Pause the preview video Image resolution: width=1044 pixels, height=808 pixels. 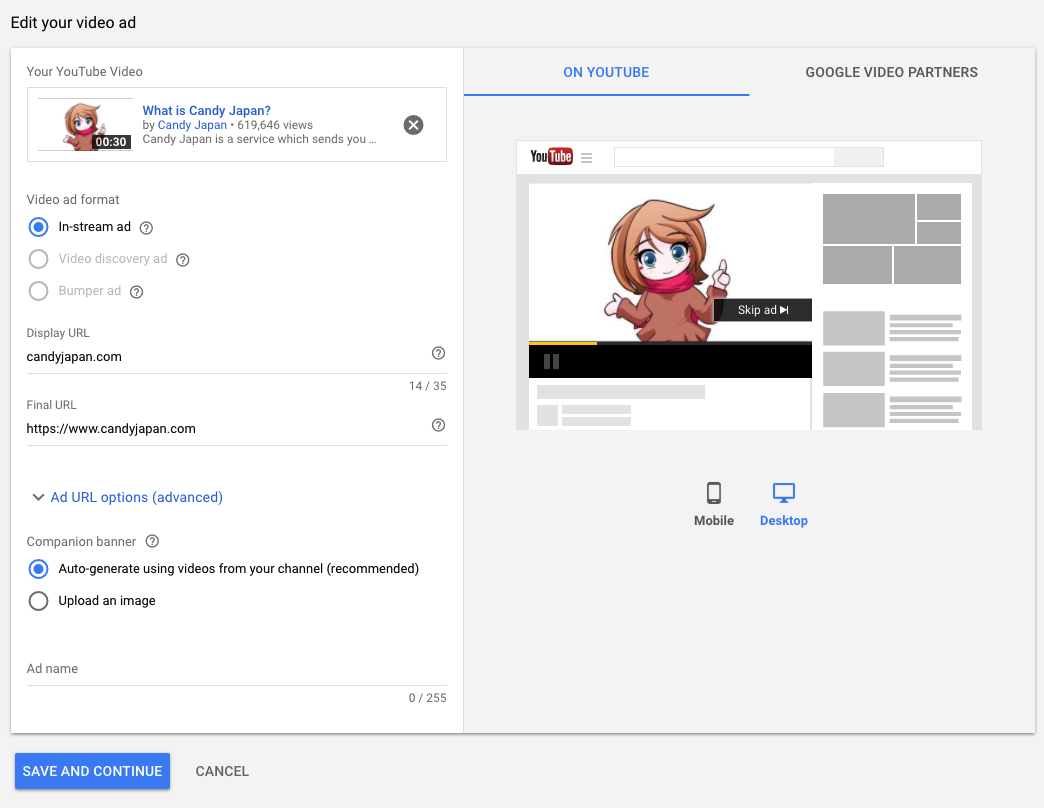click(x=551, y=361)
